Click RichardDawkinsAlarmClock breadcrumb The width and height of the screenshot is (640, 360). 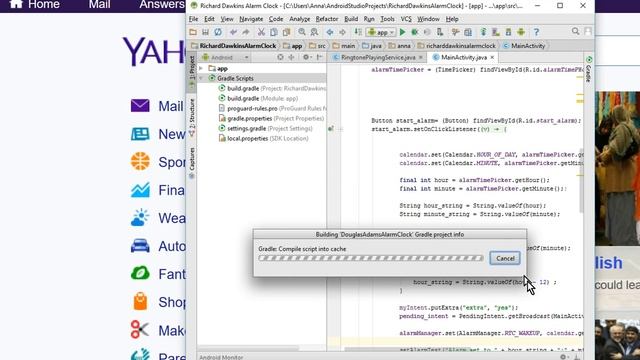(234, 46)
